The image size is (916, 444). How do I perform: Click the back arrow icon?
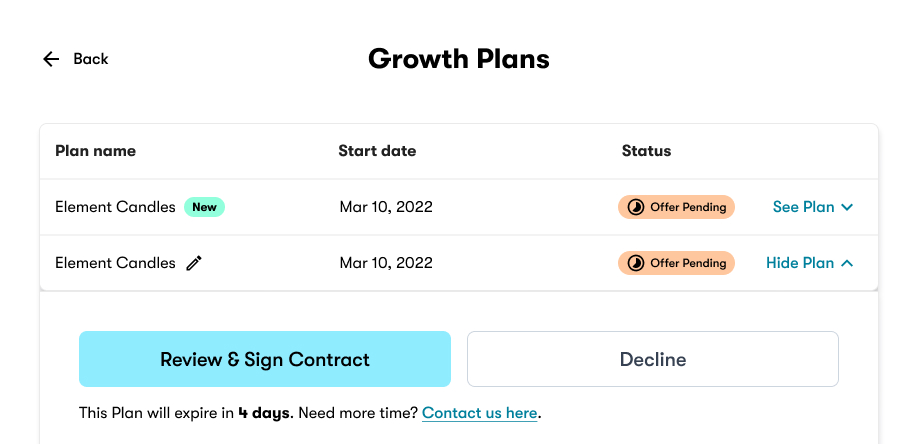[51, 59]
